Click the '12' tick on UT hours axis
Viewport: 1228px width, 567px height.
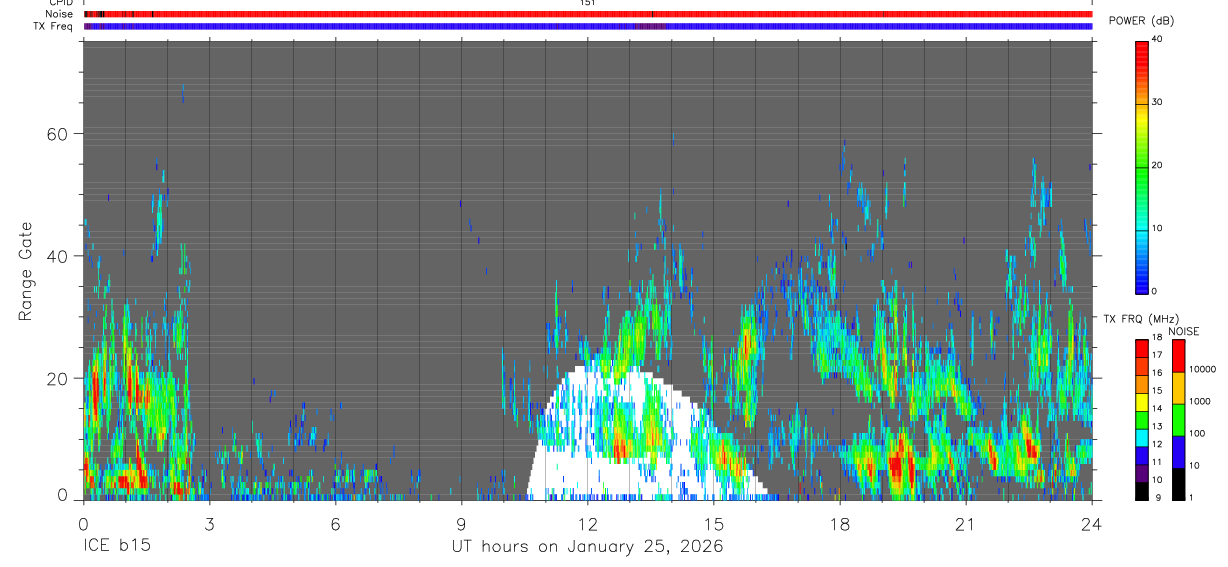coord(587,523)
